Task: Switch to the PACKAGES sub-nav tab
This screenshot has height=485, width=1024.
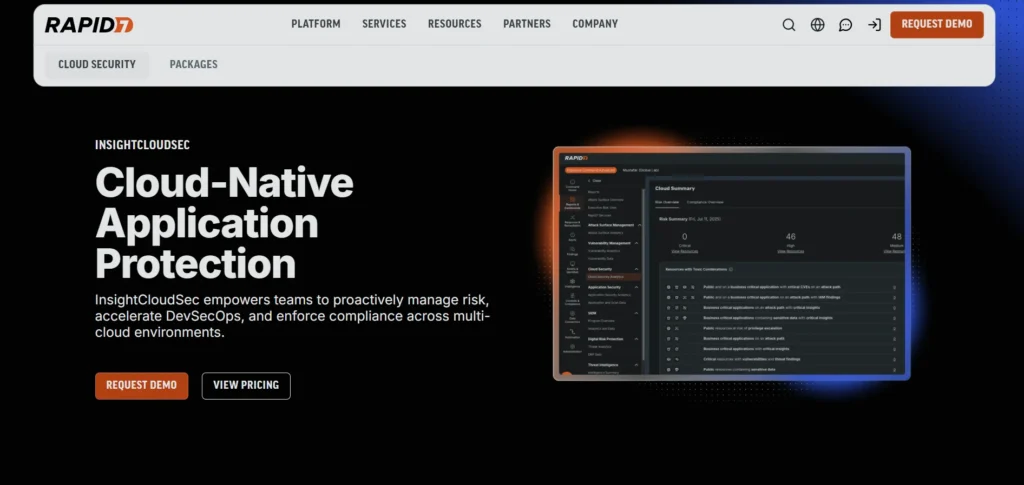Action: 193,65
